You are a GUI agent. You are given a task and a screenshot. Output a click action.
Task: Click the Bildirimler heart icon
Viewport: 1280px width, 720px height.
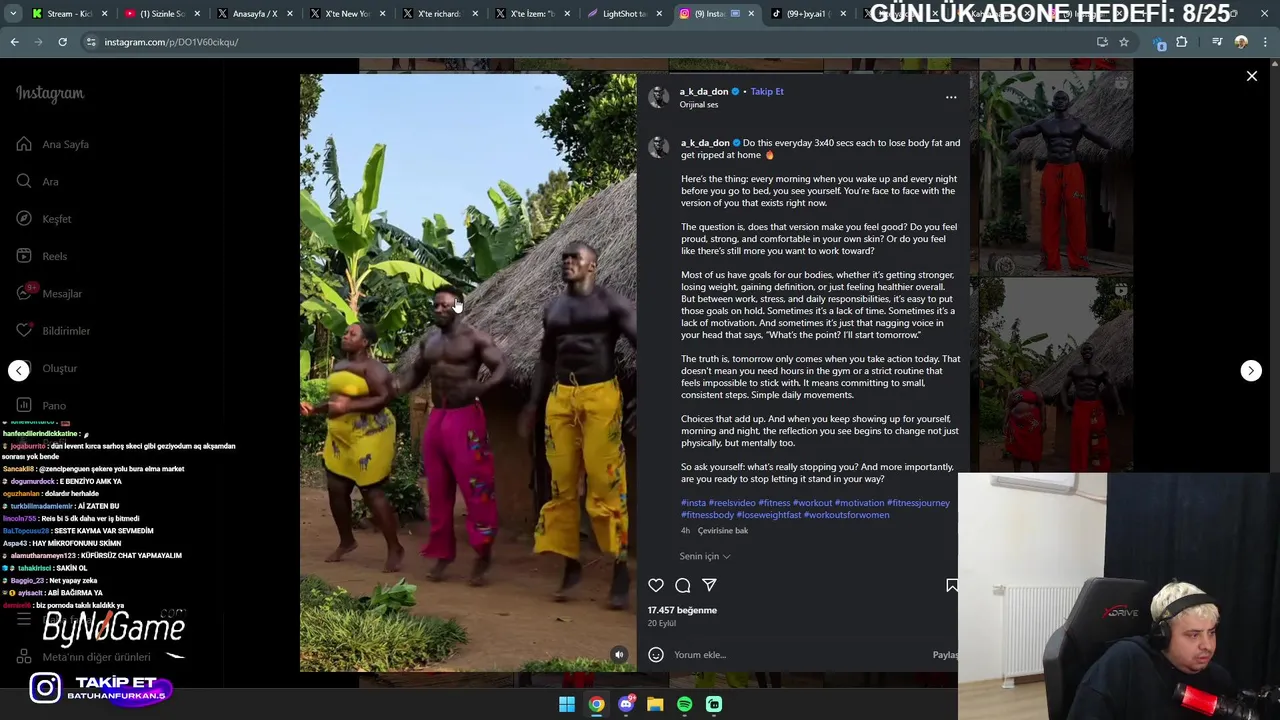[x=24, y=331]
